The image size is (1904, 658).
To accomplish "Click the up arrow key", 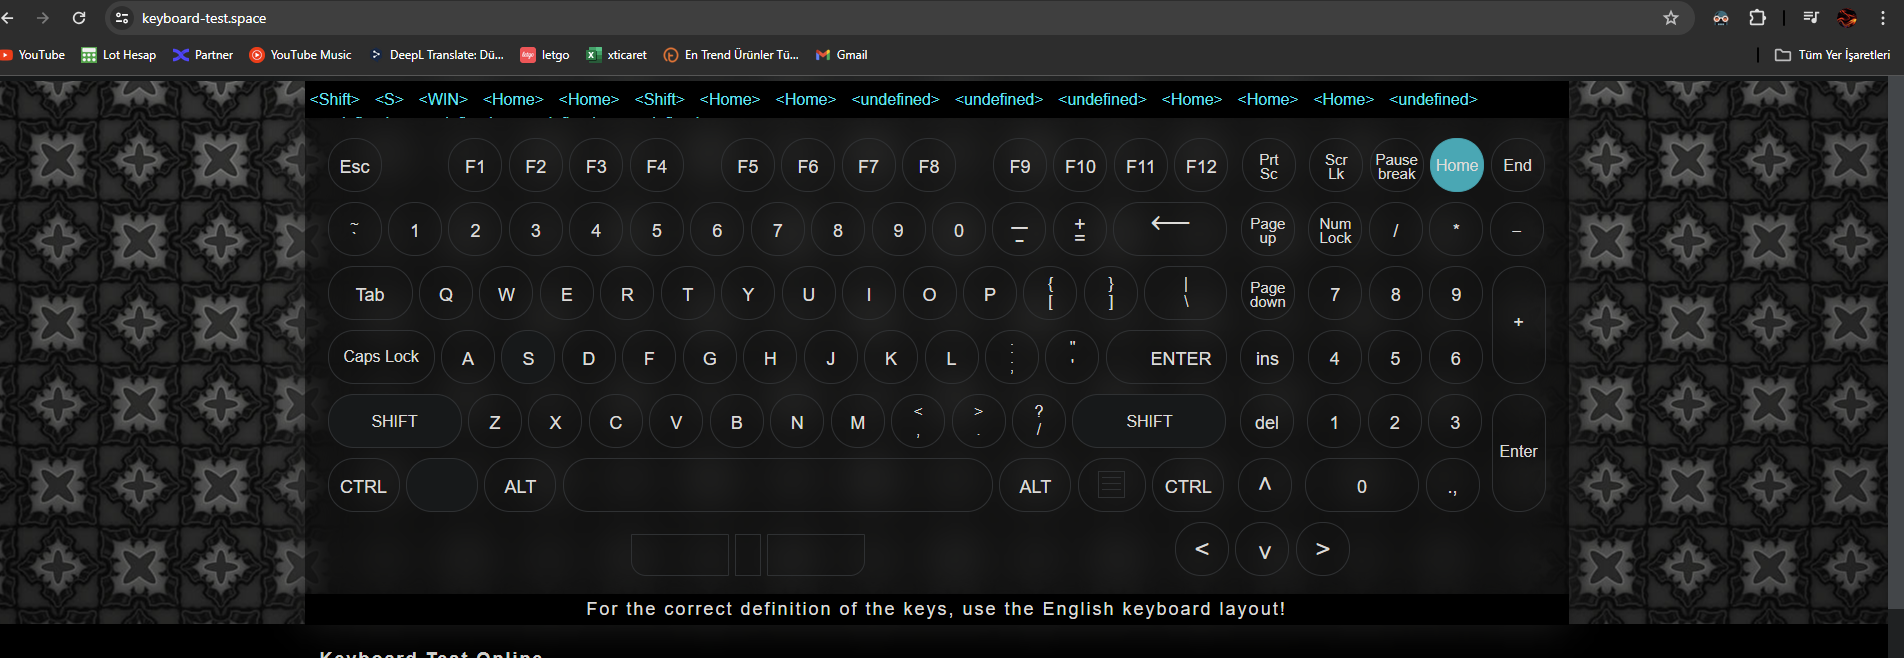I will [x=1265, y=485].
